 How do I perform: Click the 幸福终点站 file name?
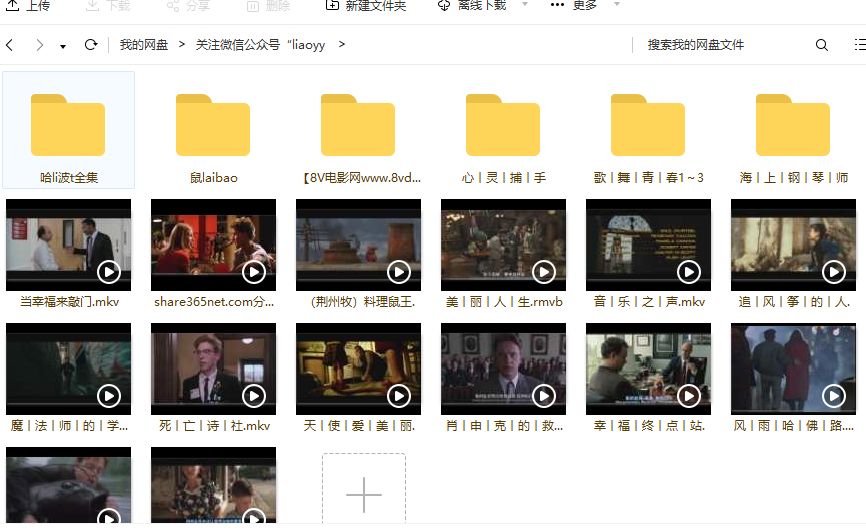[x=649, y=425]
